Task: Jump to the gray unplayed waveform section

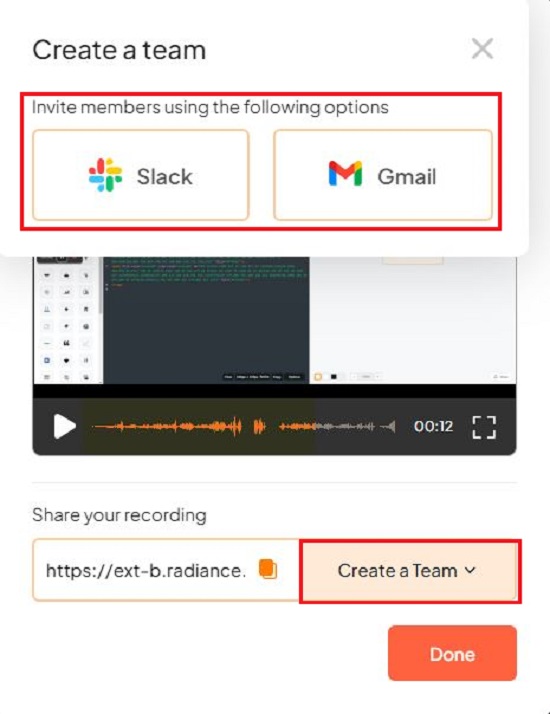Action: pyautogui.click(x=345, y=427)
